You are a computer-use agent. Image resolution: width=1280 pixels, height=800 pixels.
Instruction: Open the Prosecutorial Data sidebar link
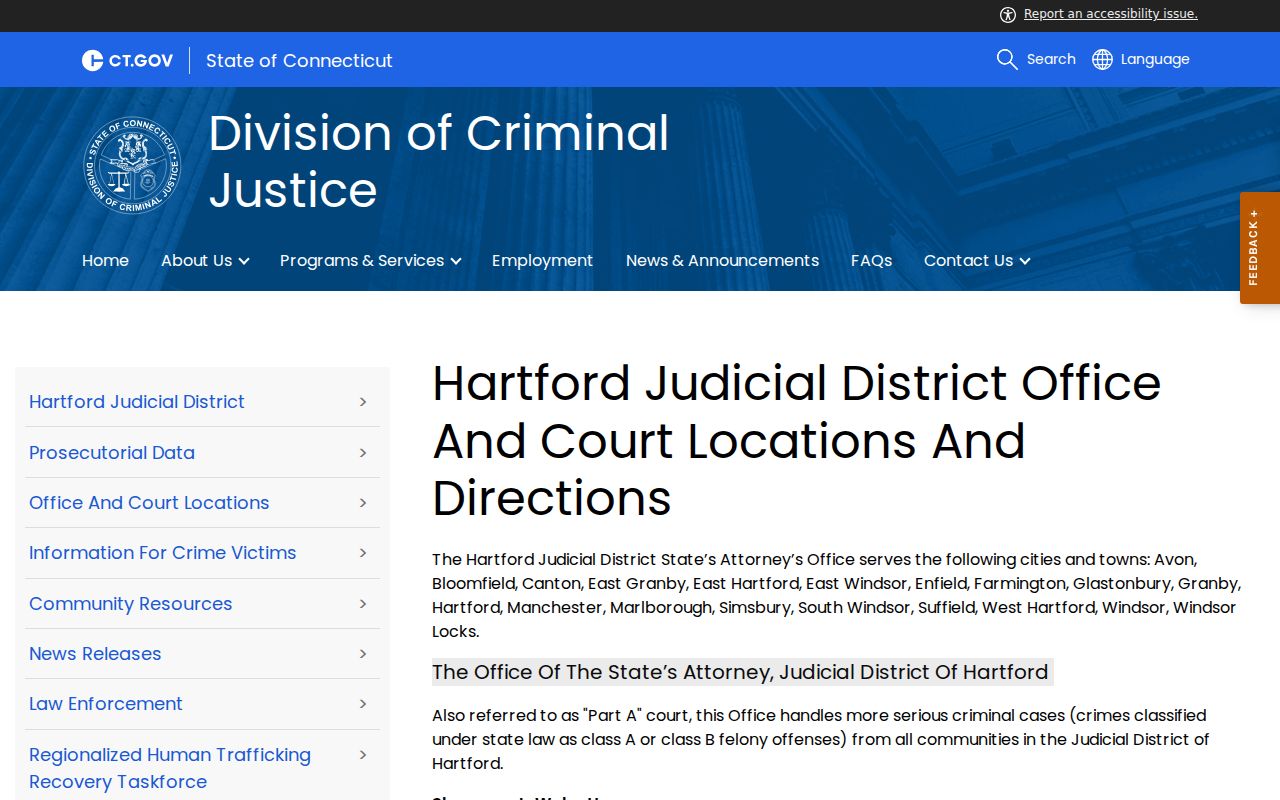[112, 452]
